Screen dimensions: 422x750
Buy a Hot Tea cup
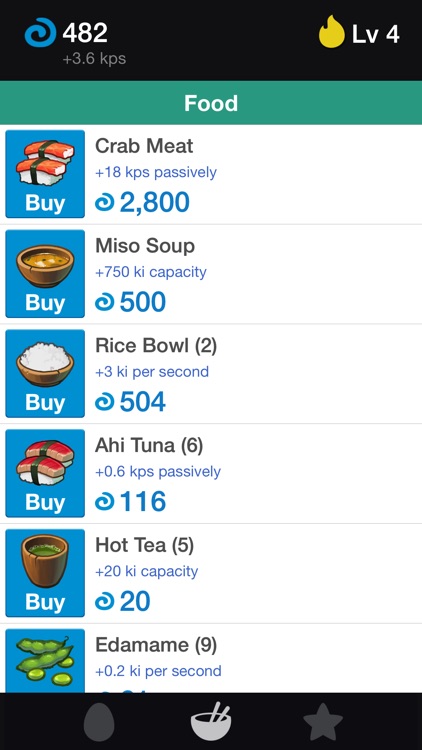click(45, 573)
